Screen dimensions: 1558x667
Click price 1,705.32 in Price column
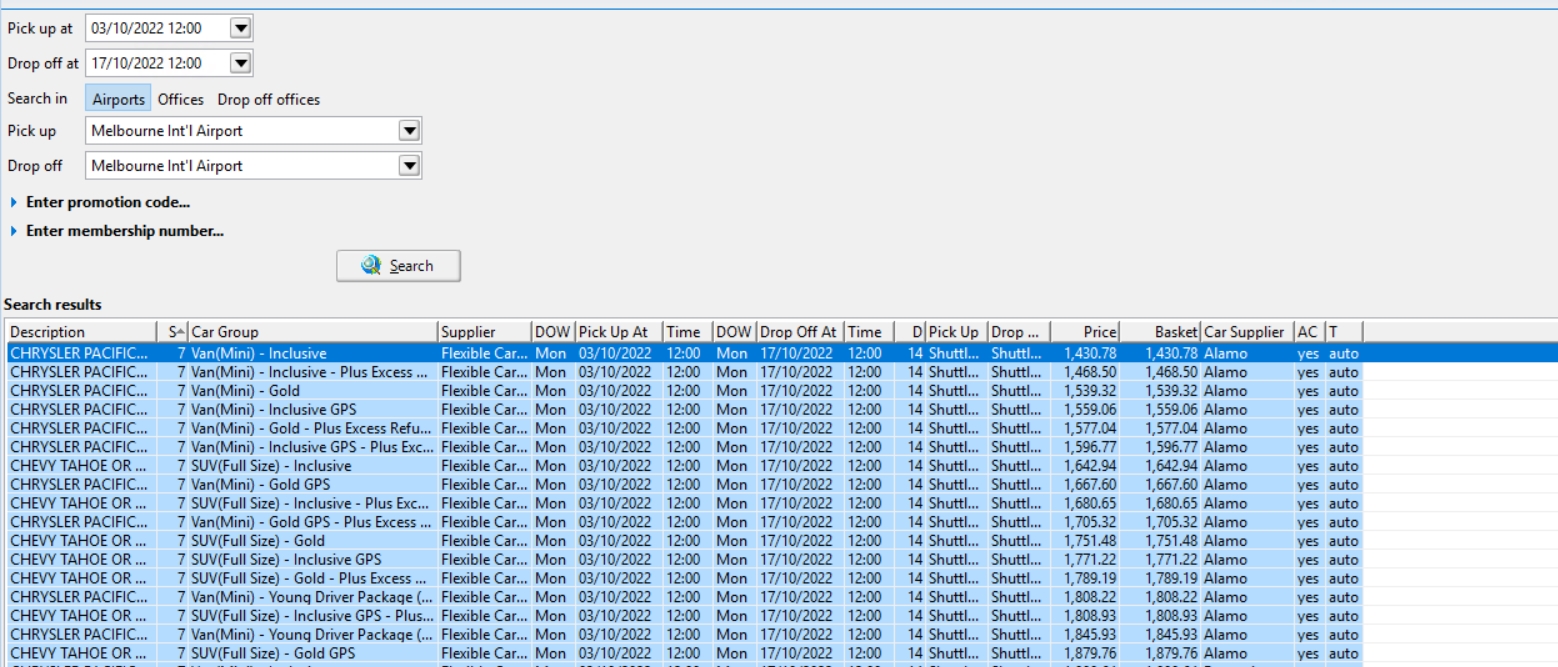pos(1090,522)
